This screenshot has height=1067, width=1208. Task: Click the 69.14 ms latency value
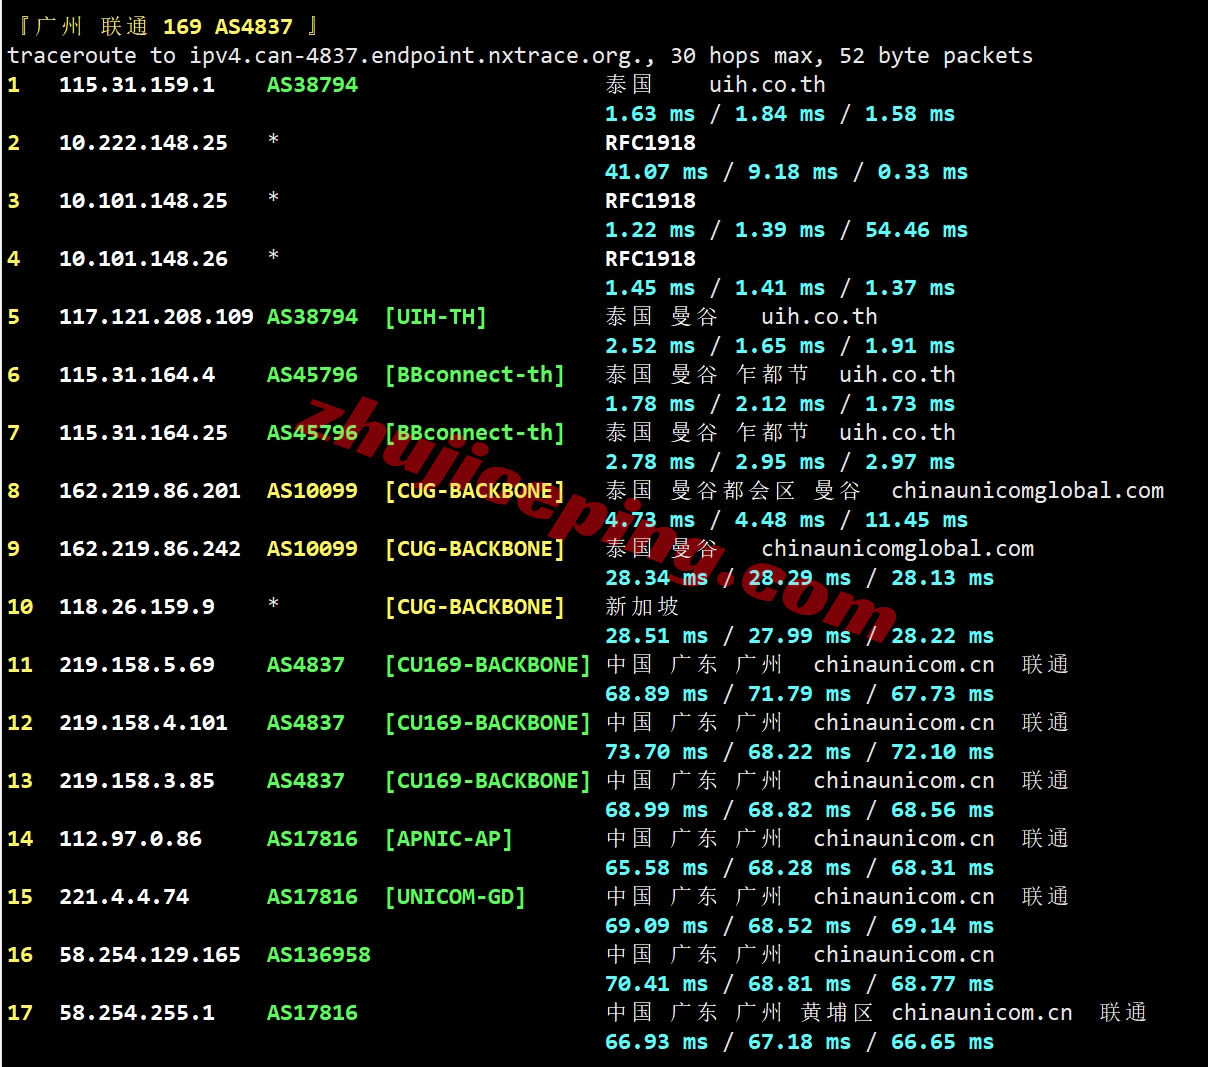942,925
